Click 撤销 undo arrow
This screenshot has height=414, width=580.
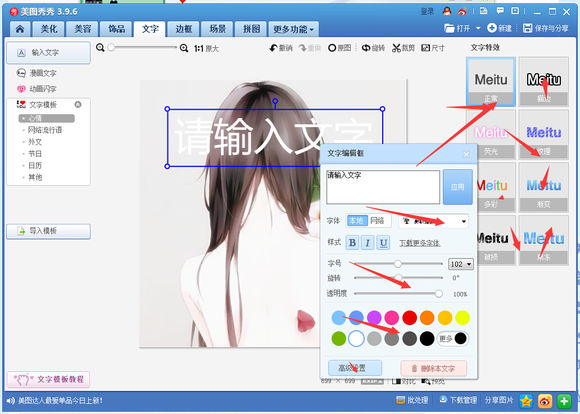point(273,48)
